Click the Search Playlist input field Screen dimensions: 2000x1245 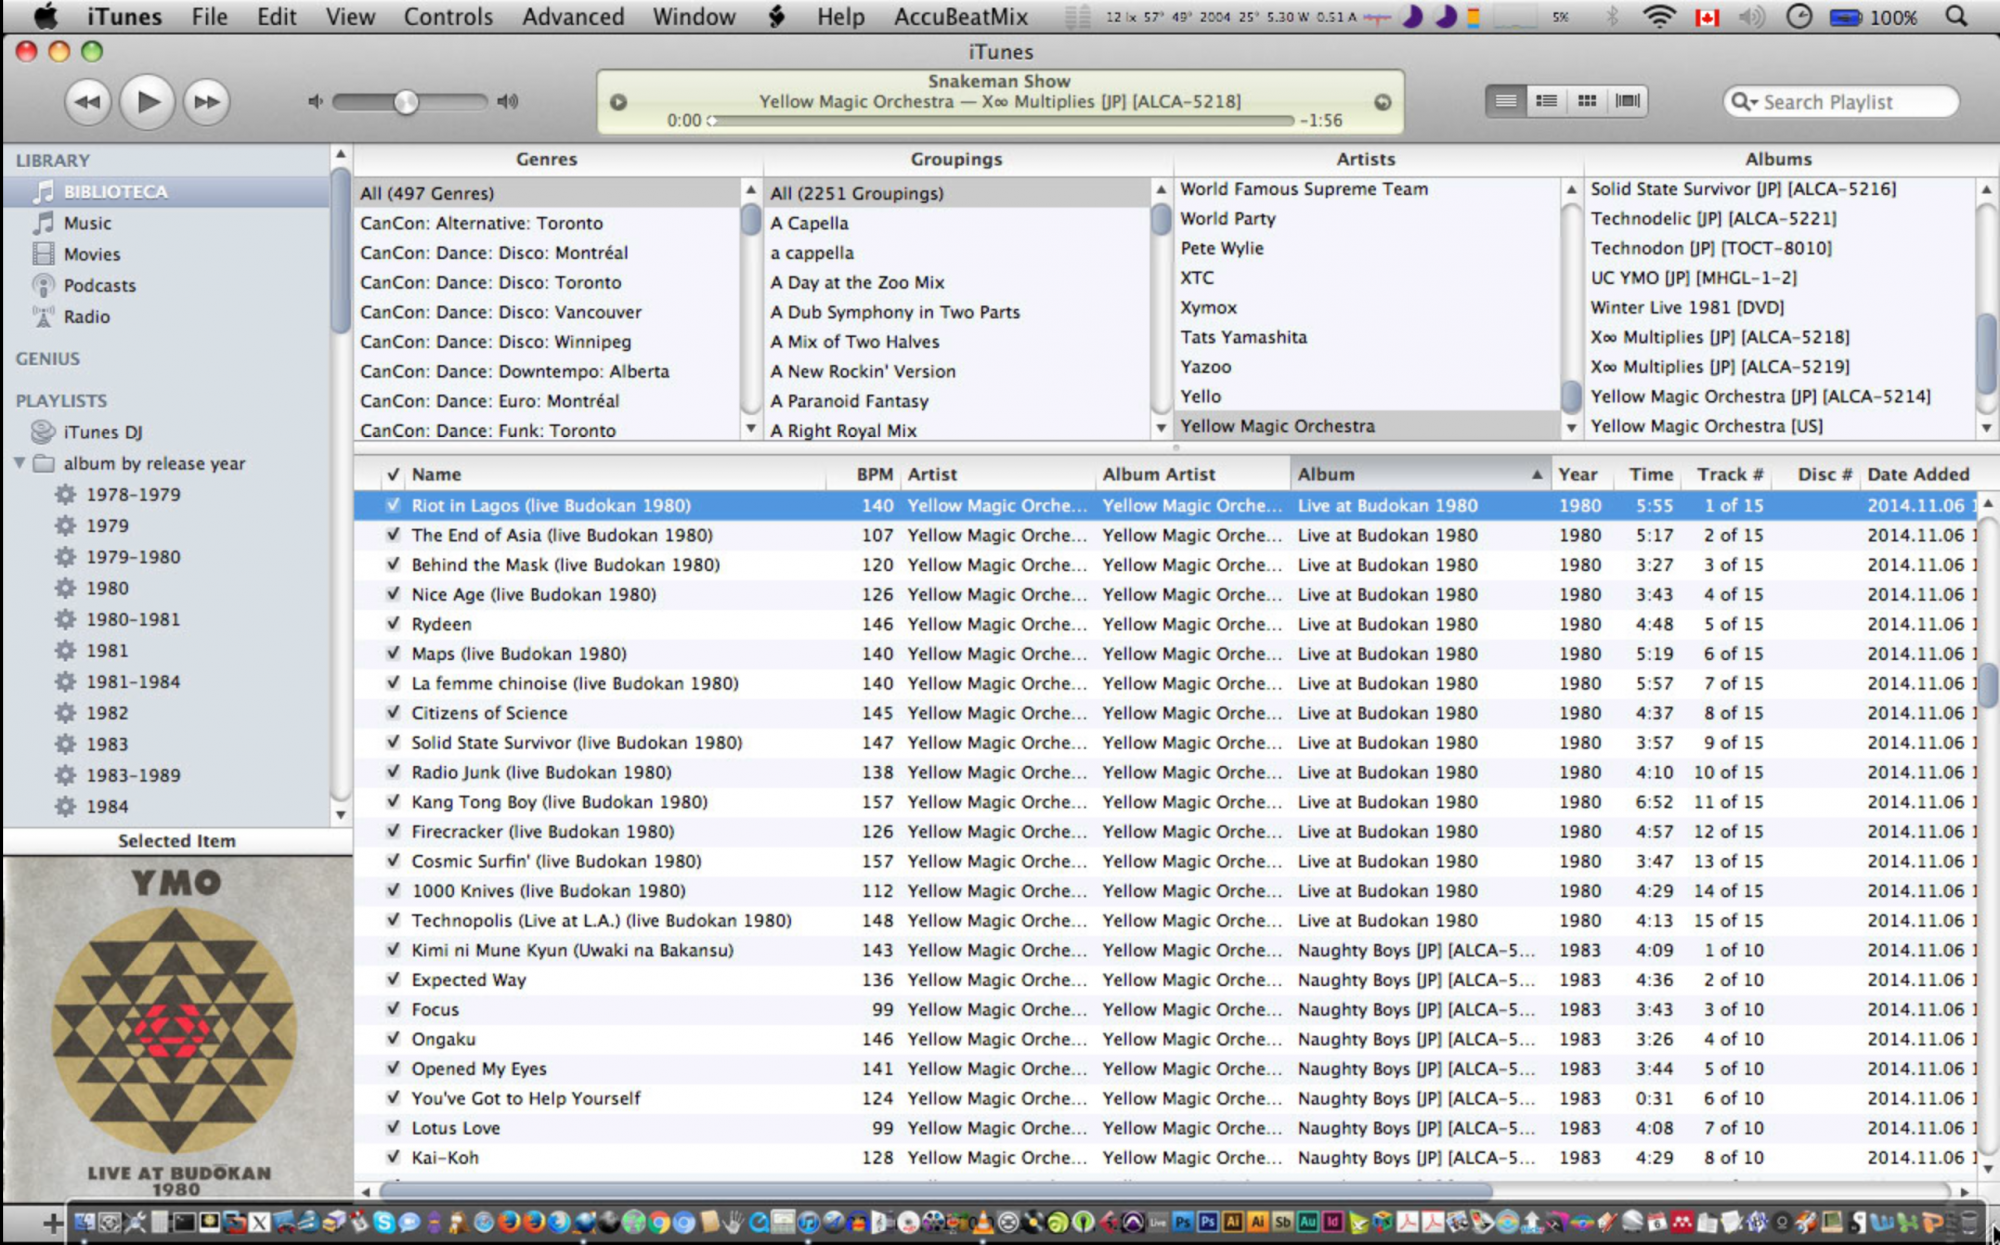point(1840,102)
